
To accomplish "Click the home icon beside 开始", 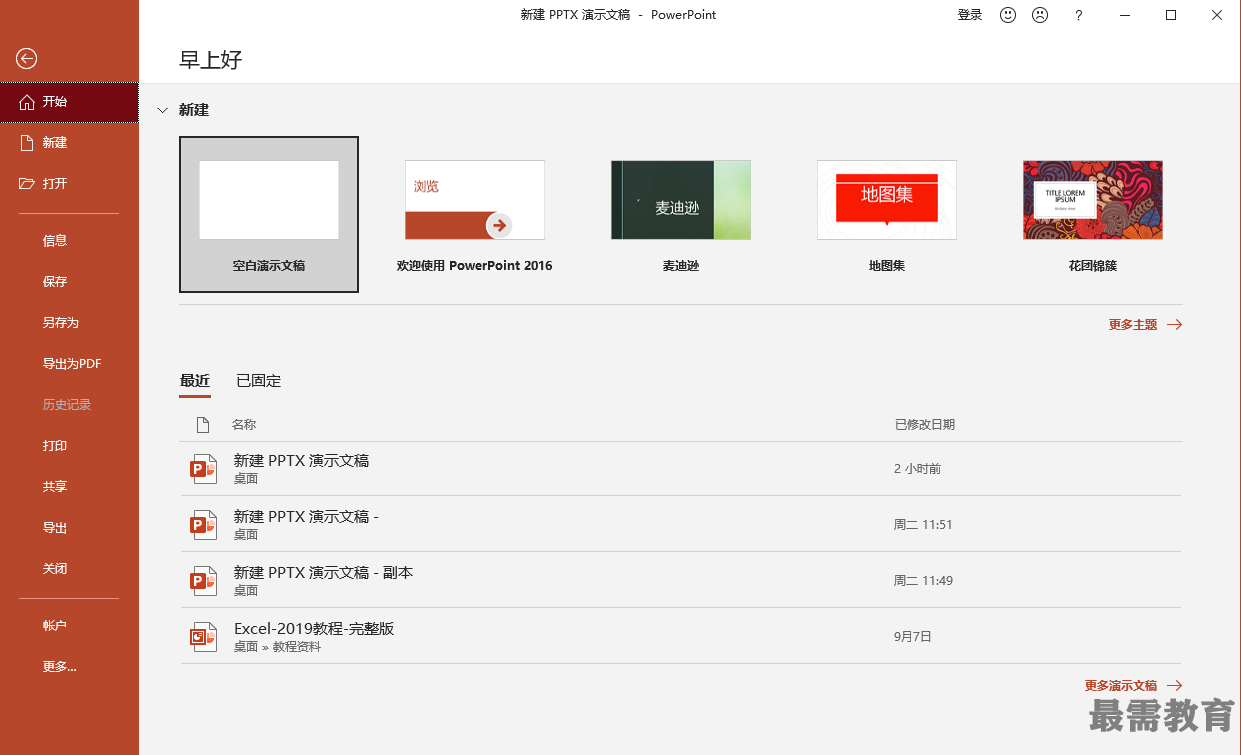I will tap(27, 102).
